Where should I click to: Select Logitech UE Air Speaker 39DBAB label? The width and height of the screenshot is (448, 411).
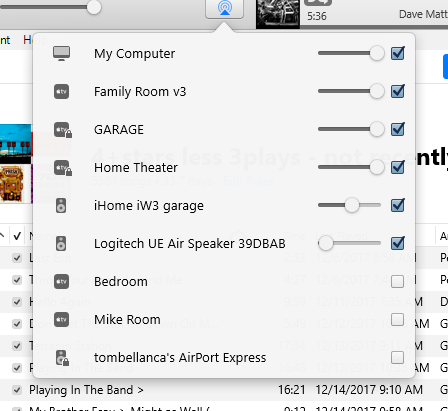pyautogui.click(x=190, y=244)
